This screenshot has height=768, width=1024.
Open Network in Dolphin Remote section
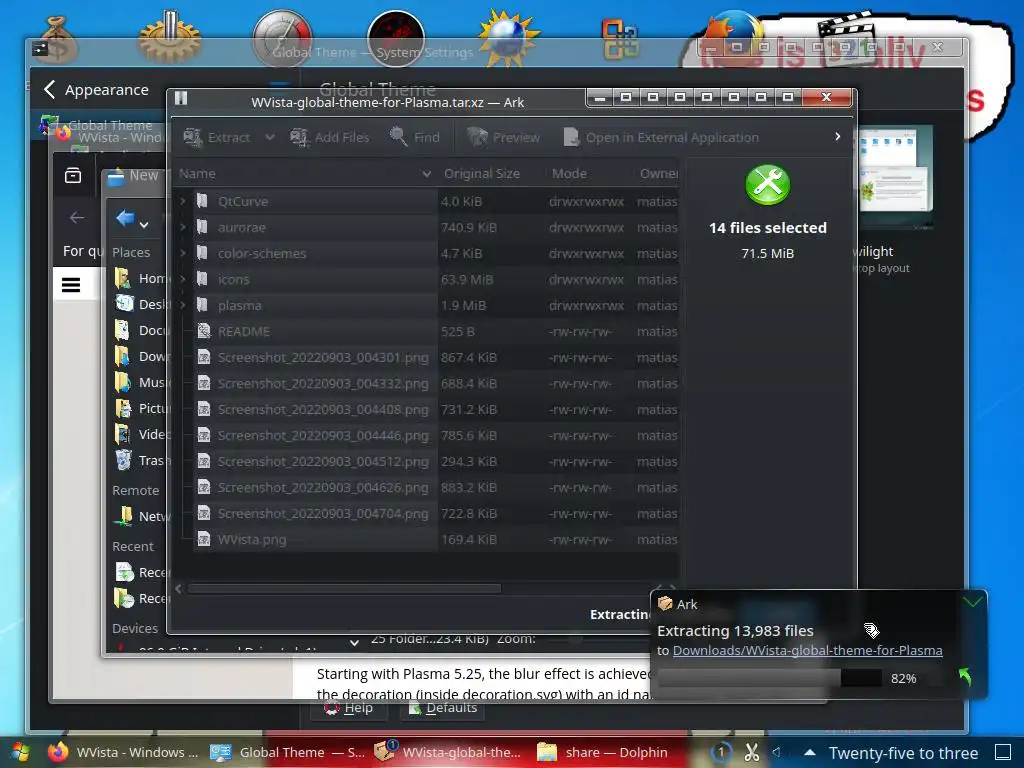(140, 517)
